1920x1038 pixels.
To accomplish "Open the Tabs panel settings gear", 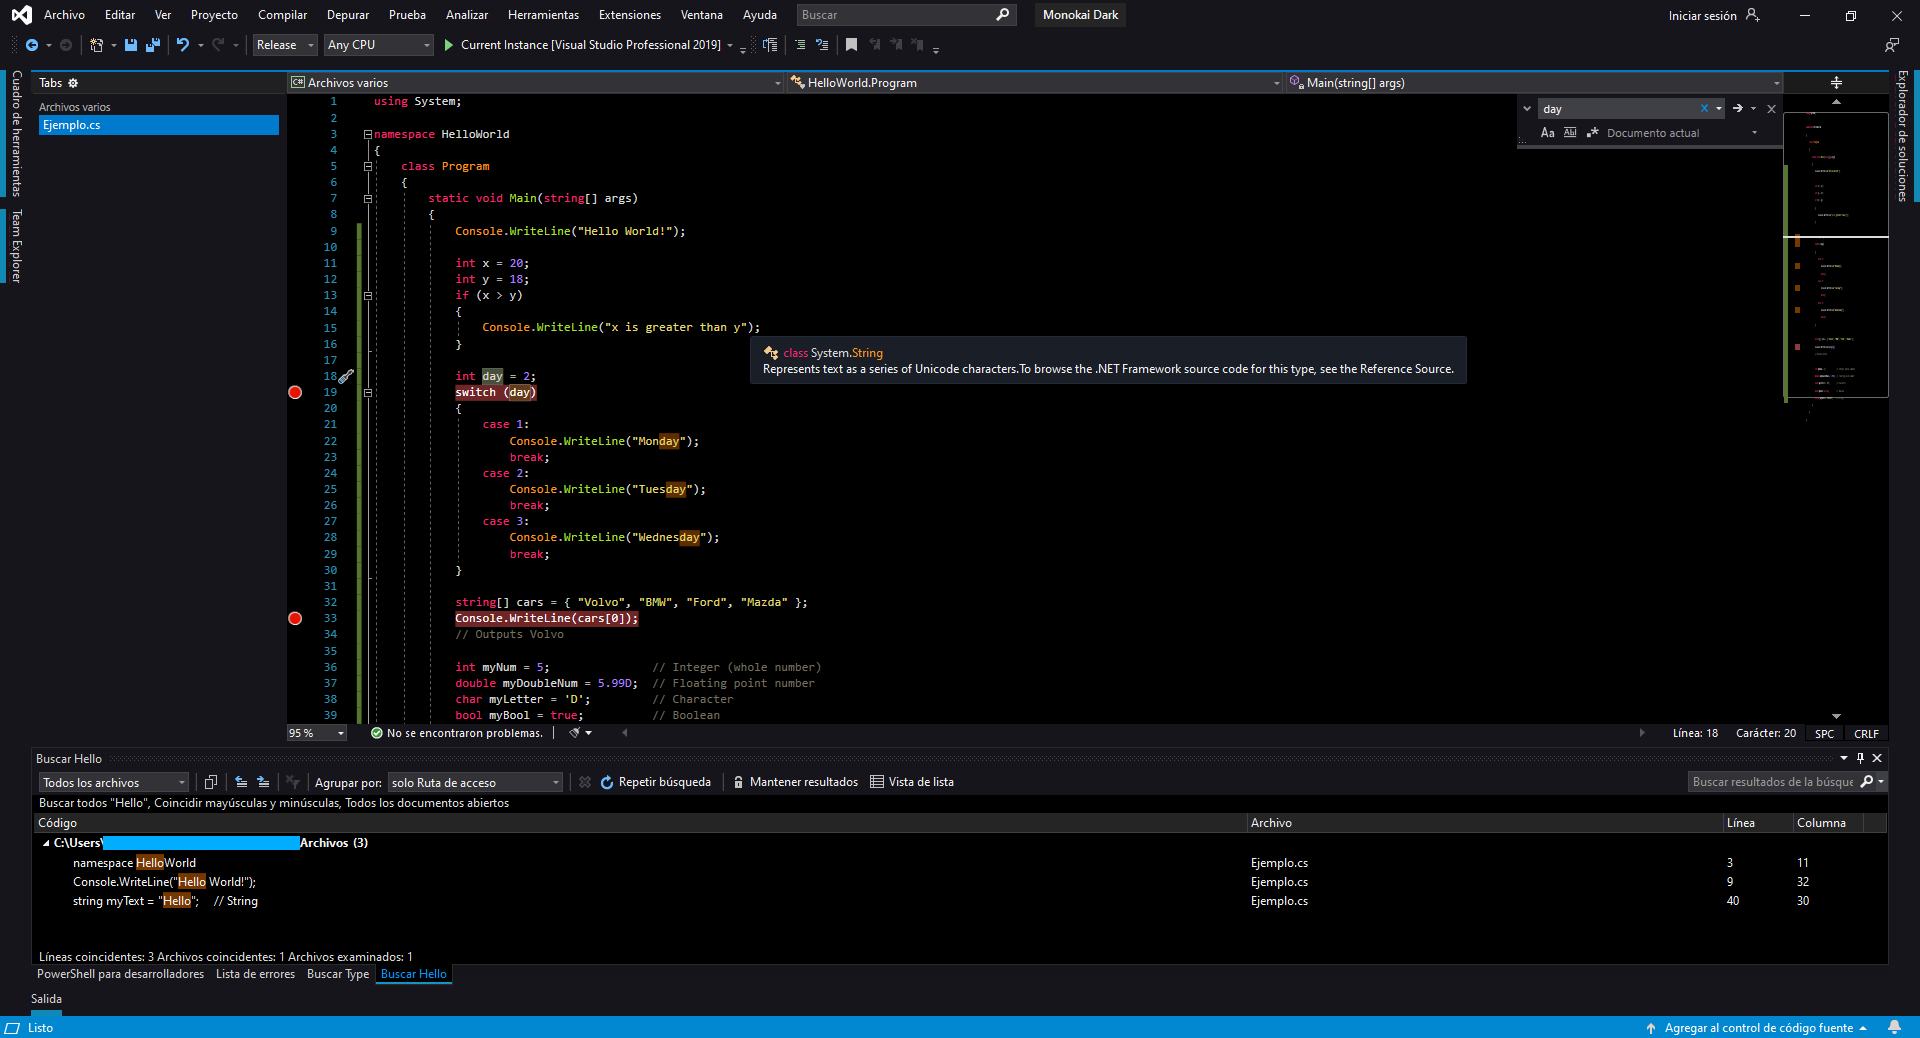I will click(73, 83).
